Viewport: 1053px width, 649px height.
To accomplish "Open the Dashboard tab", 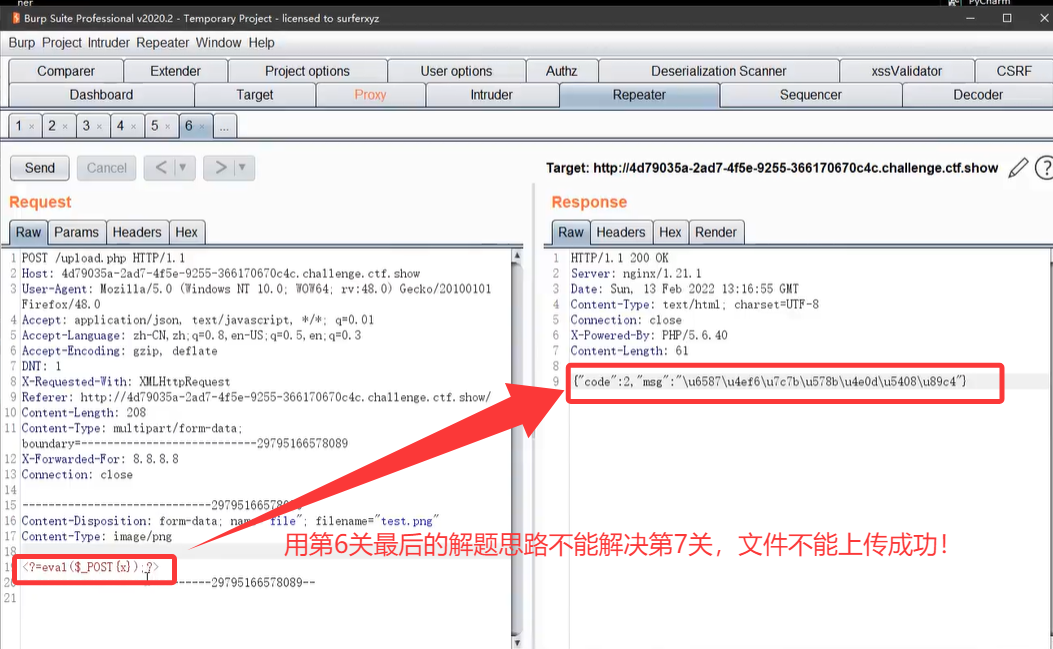I will [101, 95].
